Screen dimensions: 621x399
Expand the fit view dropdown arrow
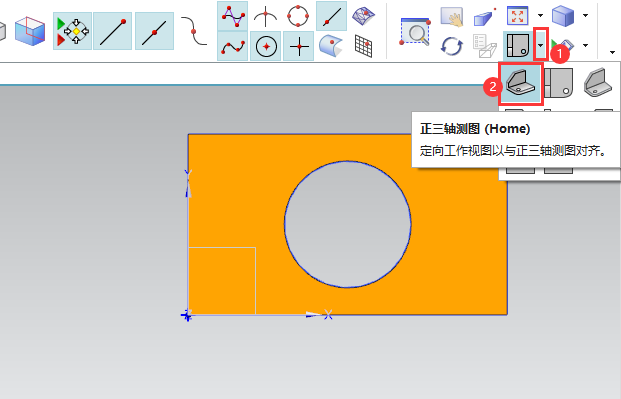[x=541, y=15]
